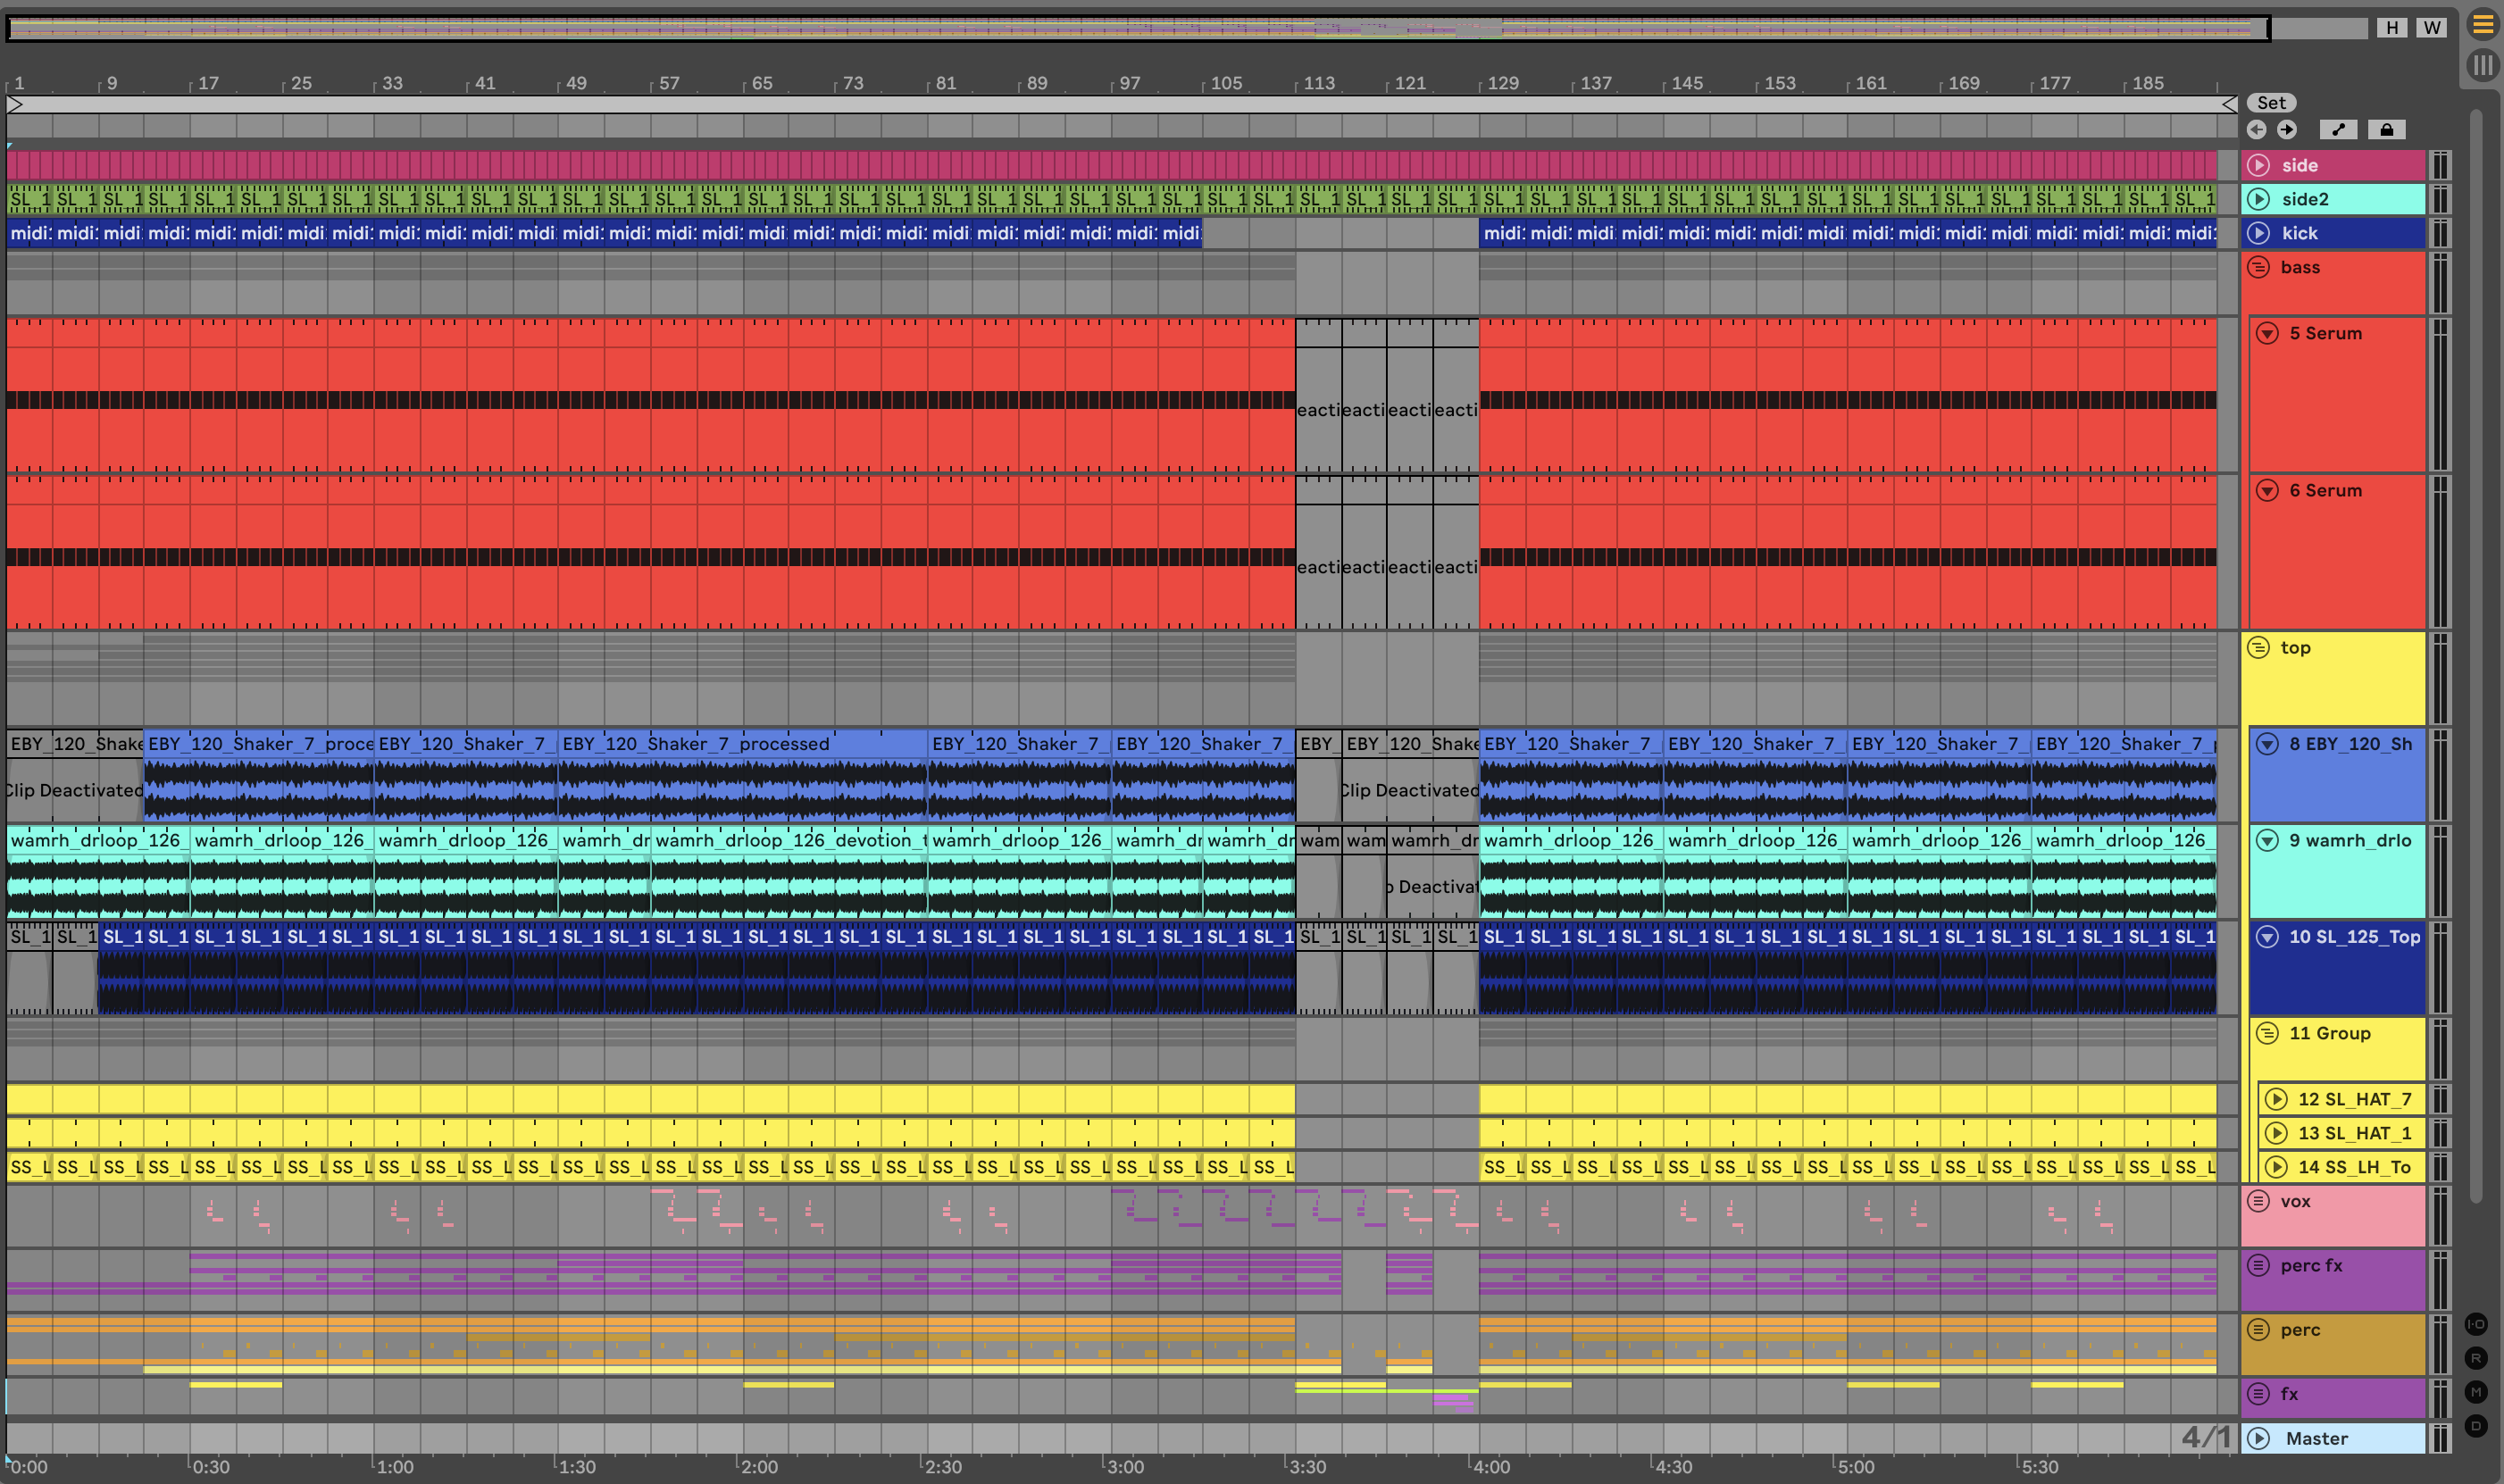Toggle track Delay section D button
This screenshot has height=1484, width=2504.
coord(2476,1425)
